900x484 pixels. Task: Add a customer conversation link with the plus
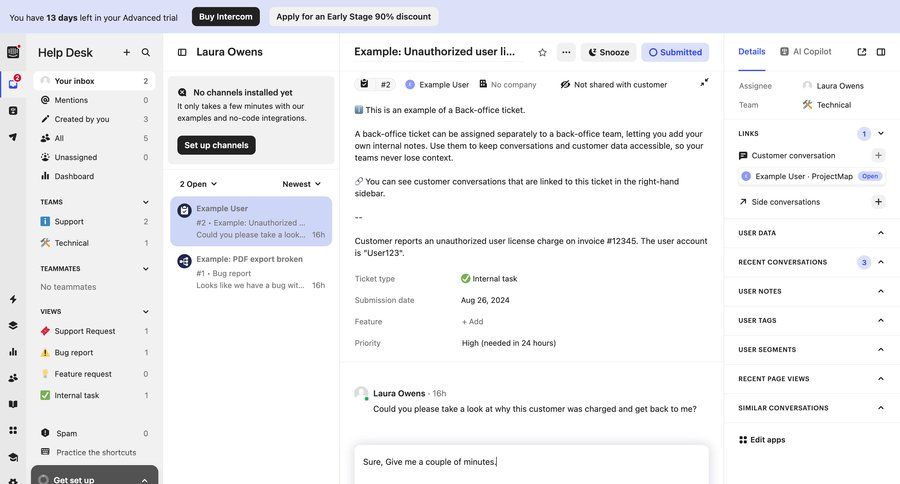pyautogui.click(x=878, y=155)
